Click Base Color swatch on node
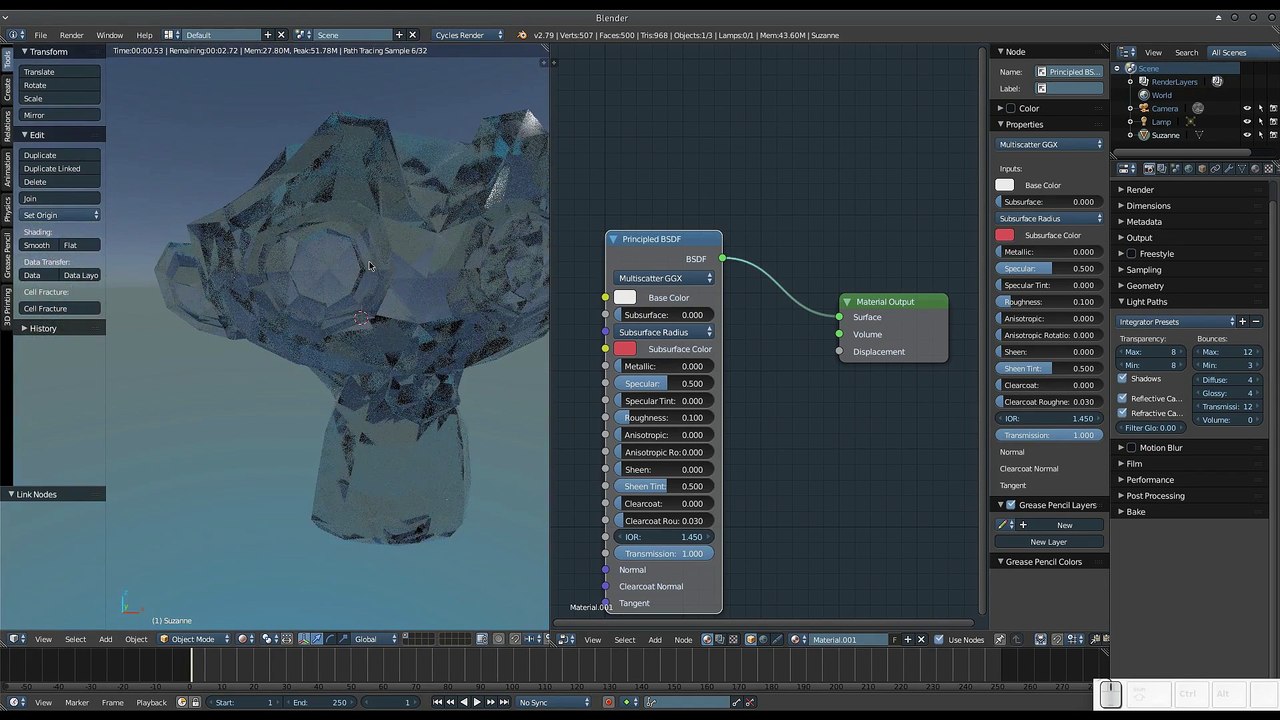 pyautogui.click(x=625, y=298)
